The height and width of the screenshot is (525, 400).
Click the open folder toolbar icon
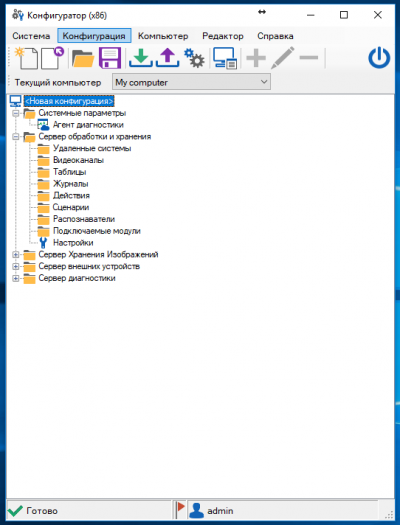[x=83, y=59]
